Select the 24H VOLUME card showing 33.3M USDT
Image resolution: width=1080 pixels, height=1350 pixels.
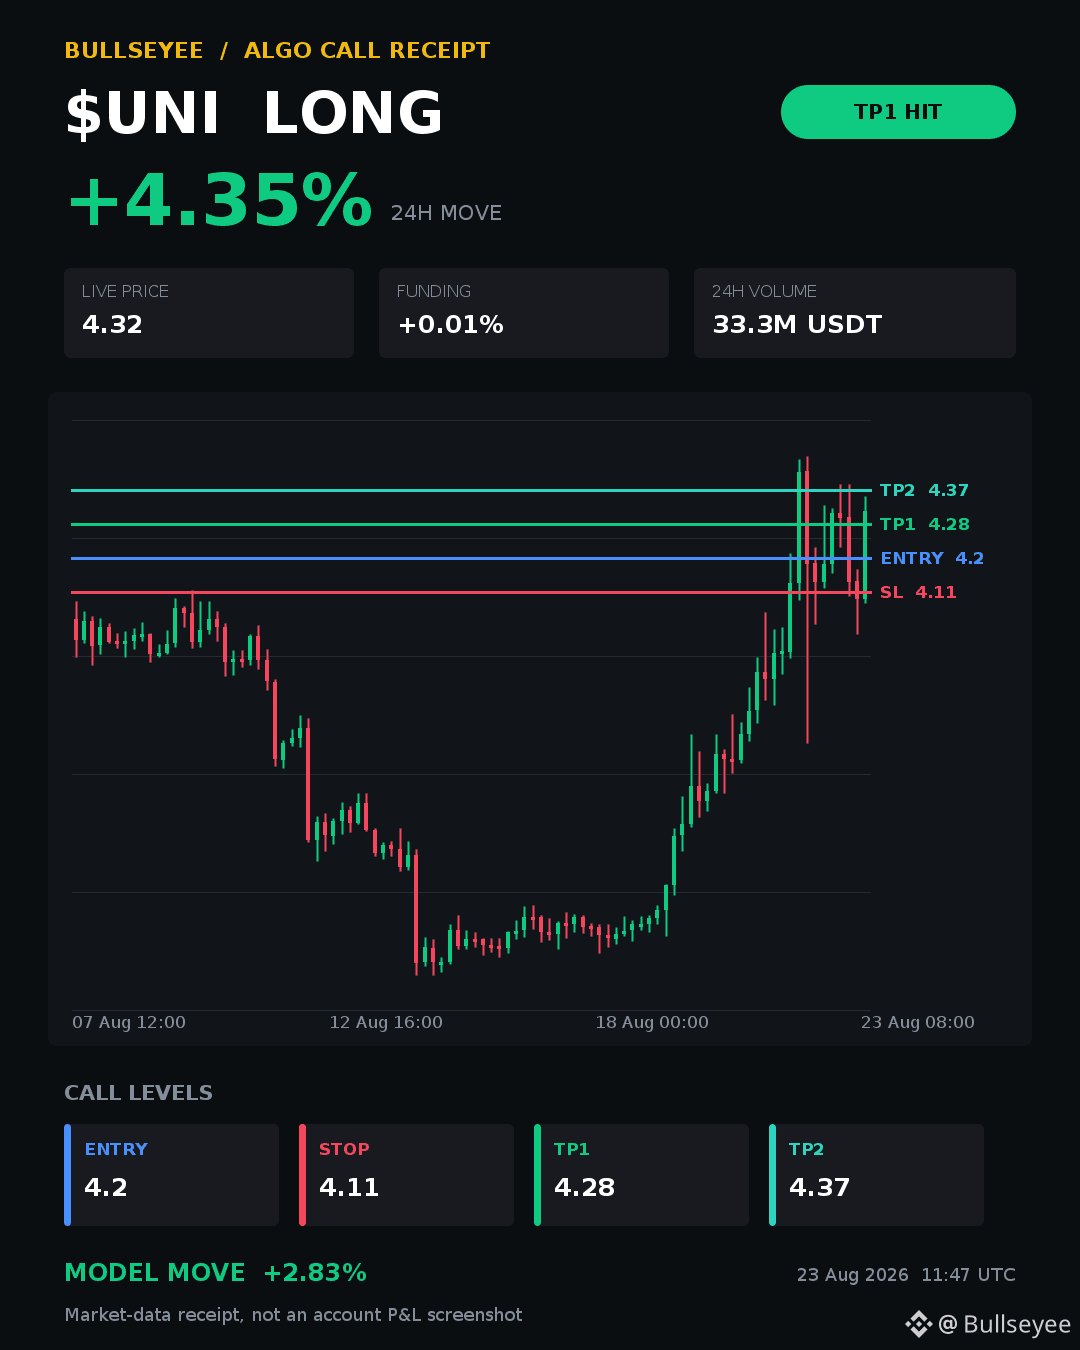point(855,313)
